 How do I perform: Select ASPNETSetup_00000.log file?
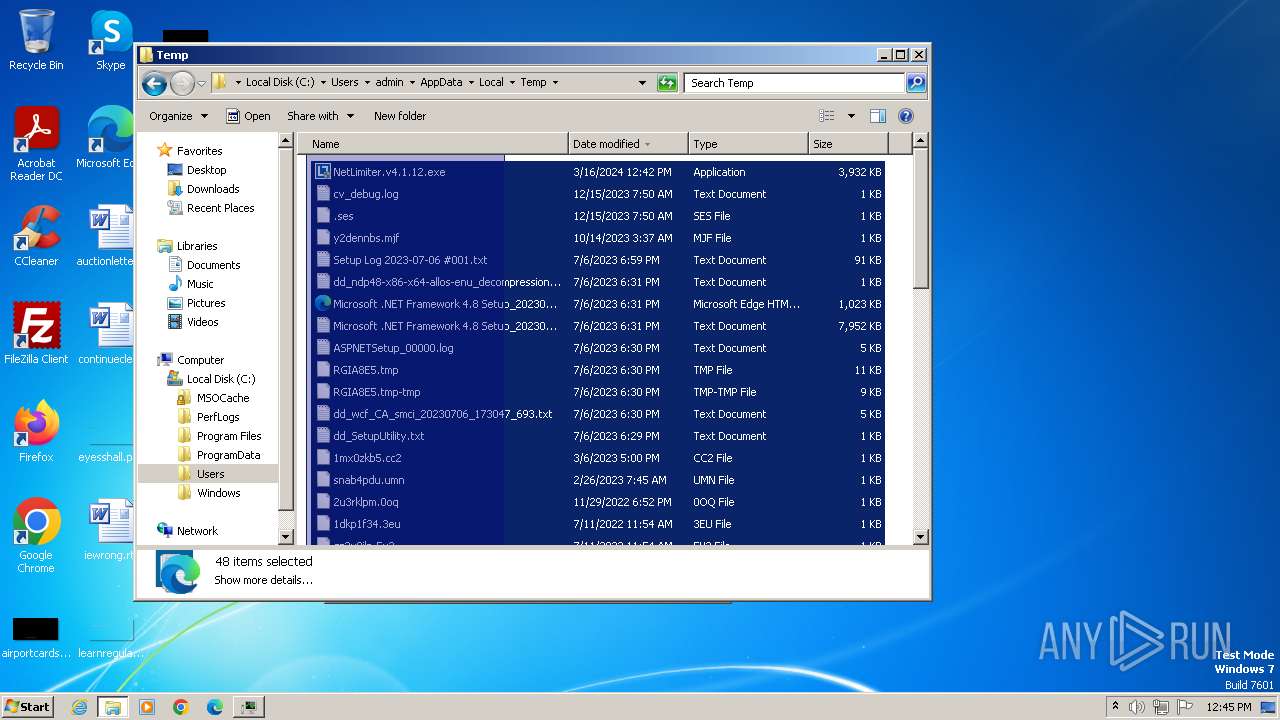click(x=393, y=348)
